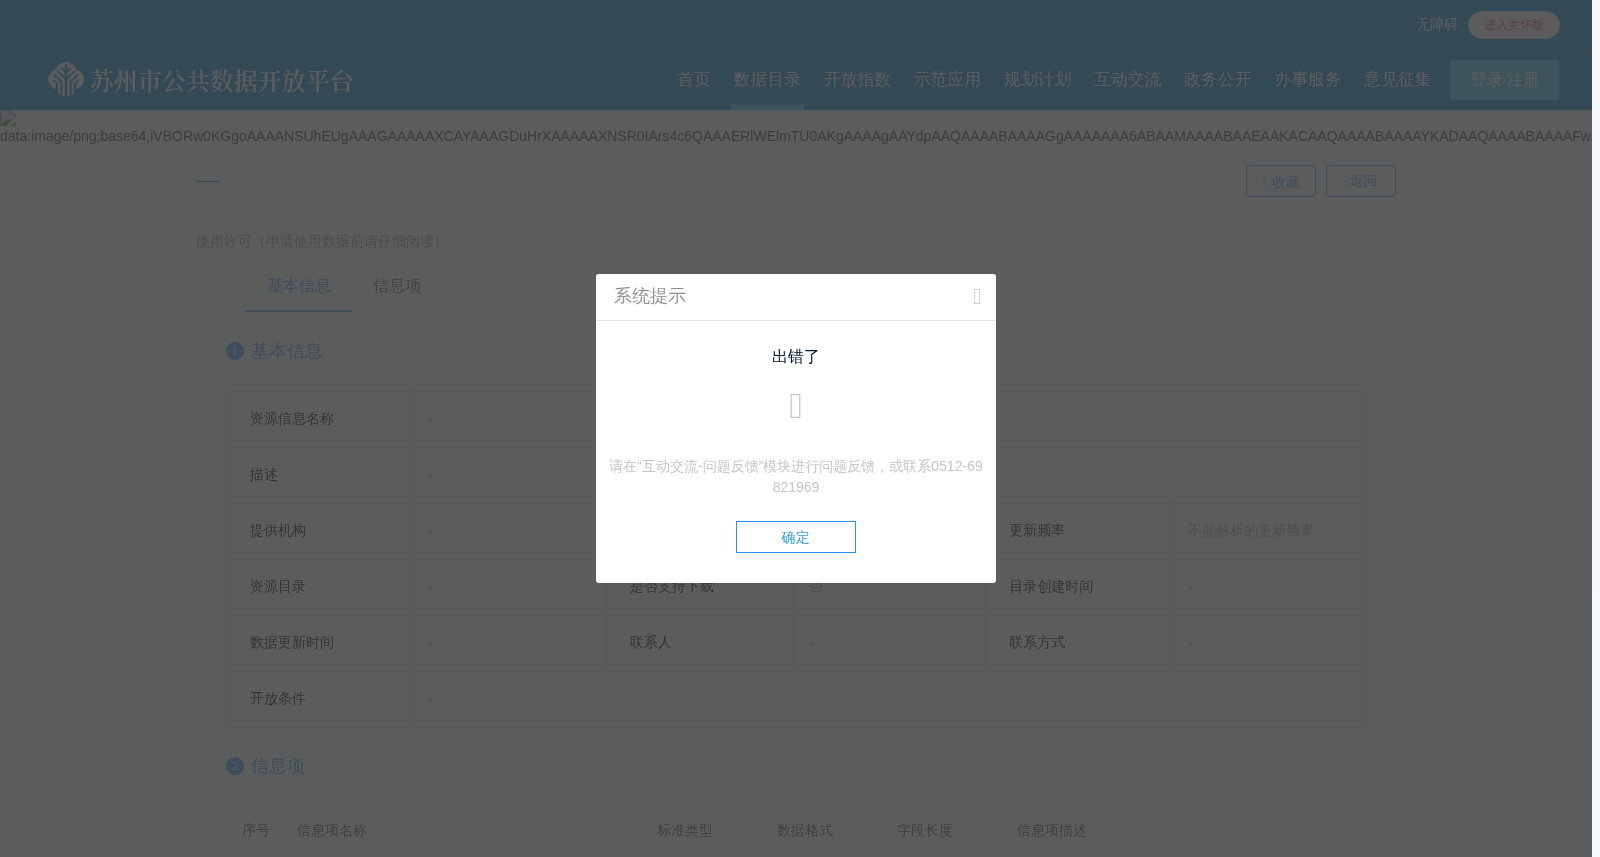The width and height of the screenshot is (1600, 857).
Task: Click the 联系方式 table label
Action: (x=1037, y=643)
